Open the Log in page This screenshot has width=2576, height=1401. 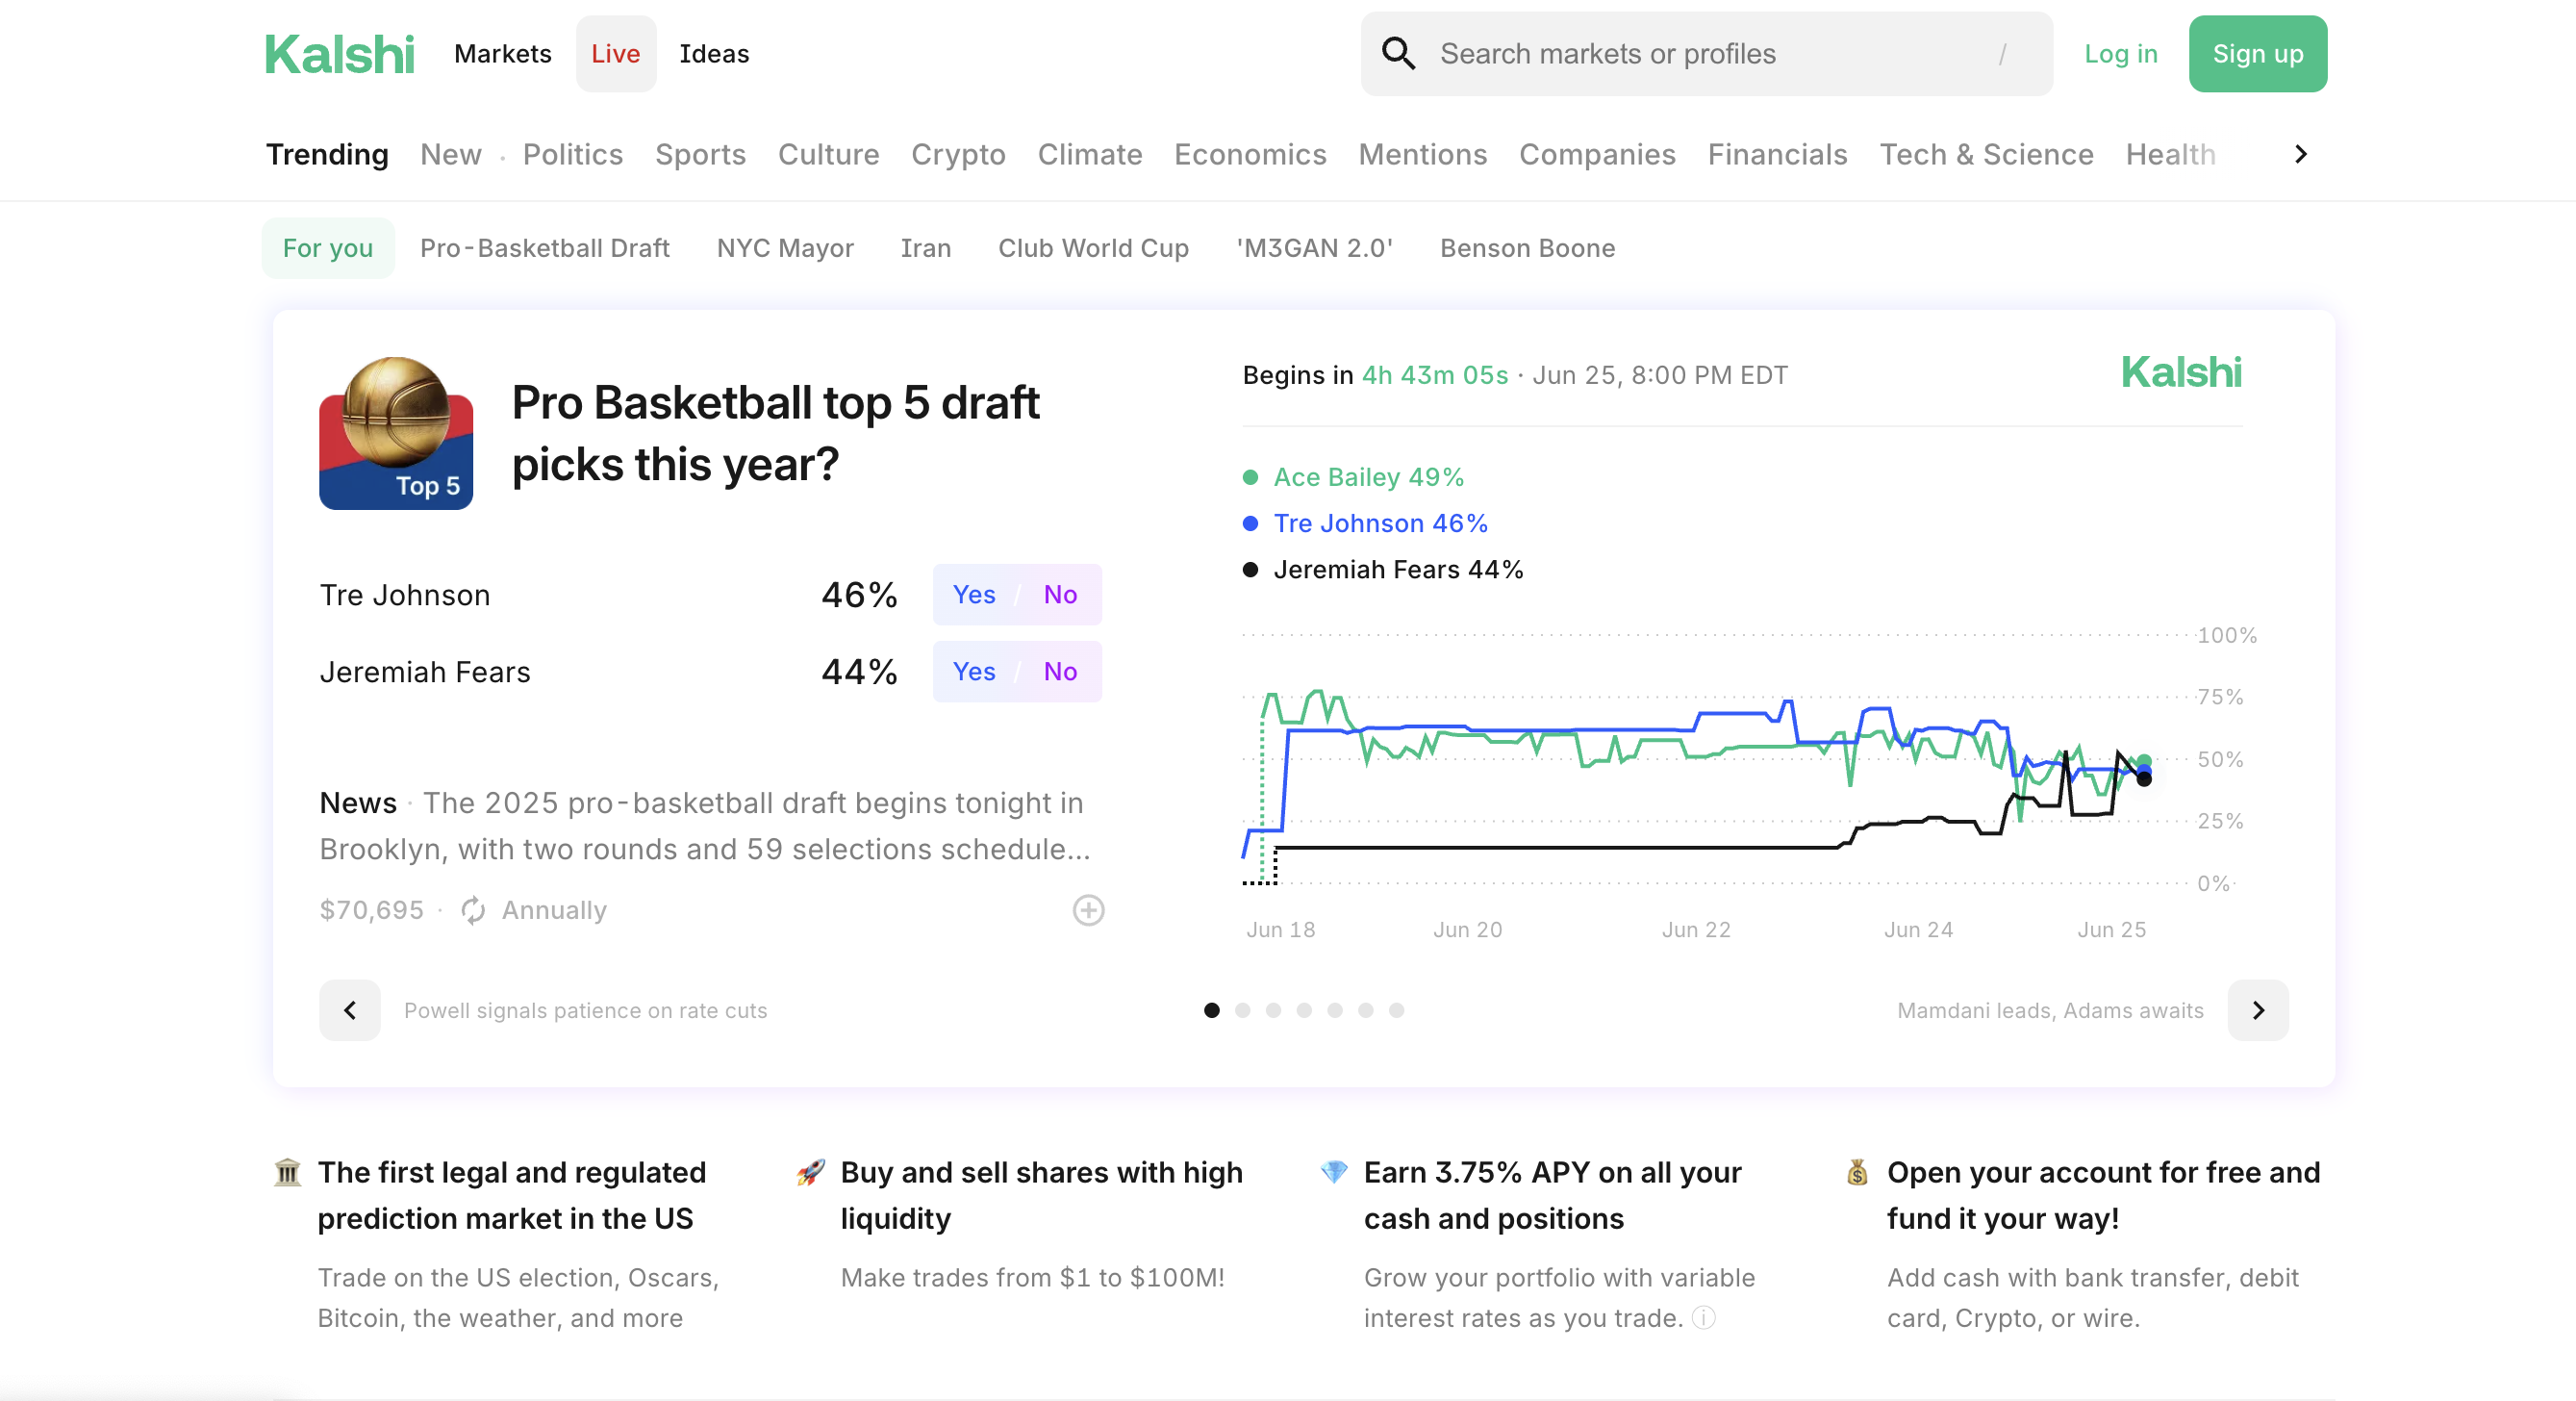pos(2121,53)
